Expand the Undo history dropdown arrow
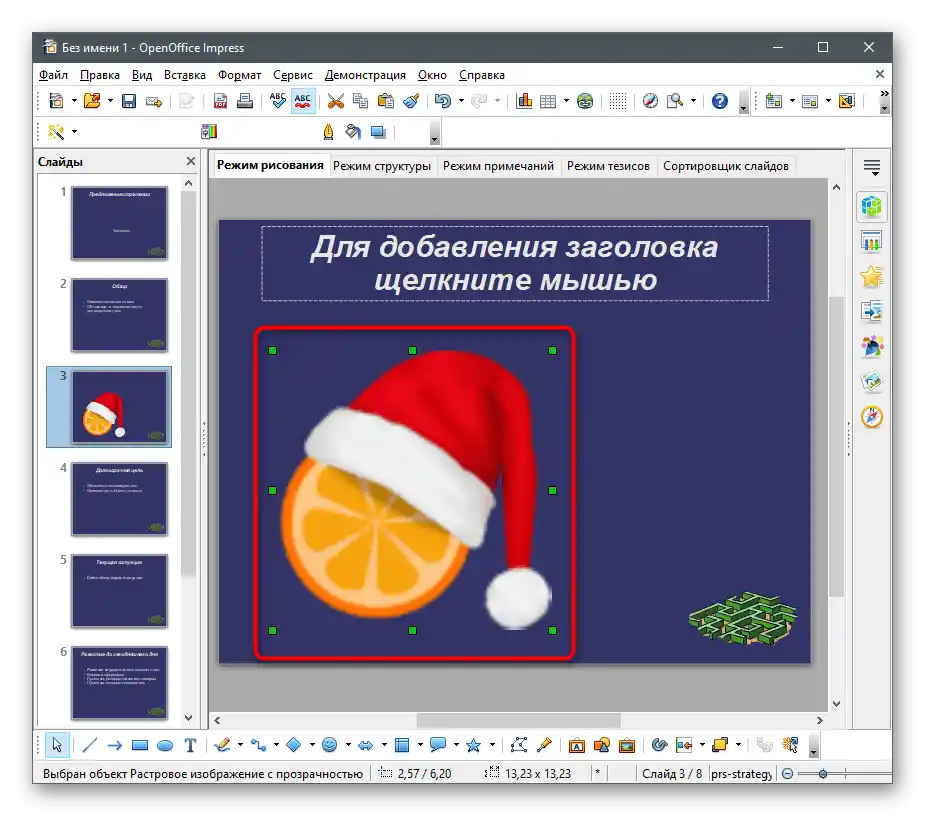This screenshot has height=816, width=925. (461, 101)
